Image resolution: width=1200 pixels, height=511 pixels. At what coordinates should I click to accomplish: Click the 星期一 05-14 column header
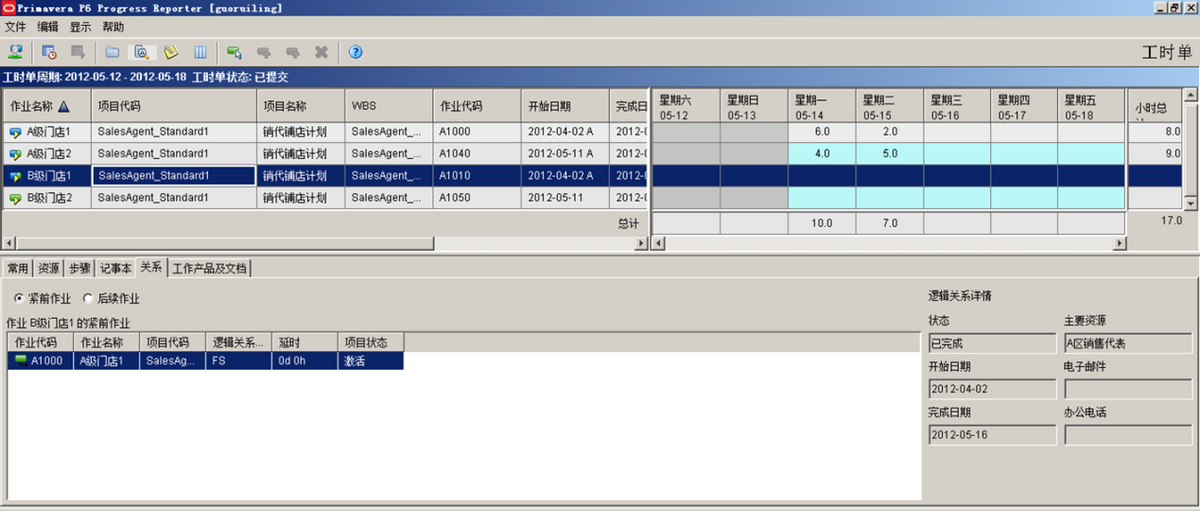pyautogui.click(x=822, y=106)
